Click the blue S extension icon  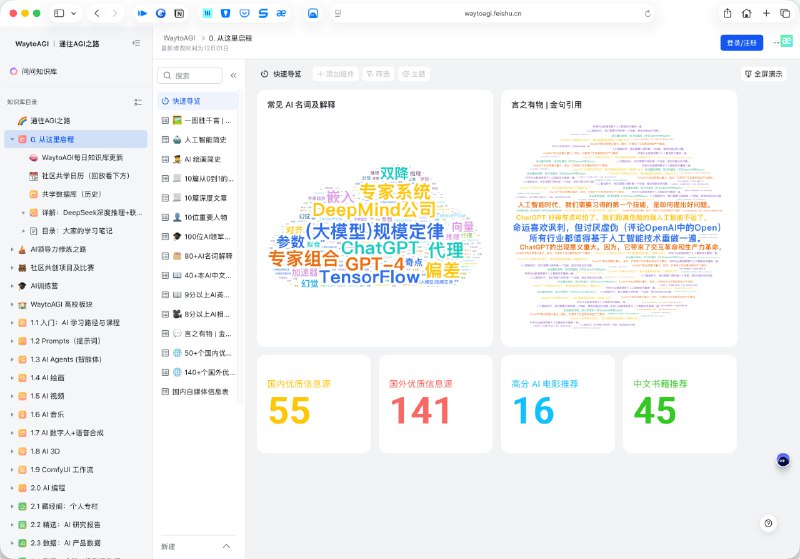[x=263, y=13]
